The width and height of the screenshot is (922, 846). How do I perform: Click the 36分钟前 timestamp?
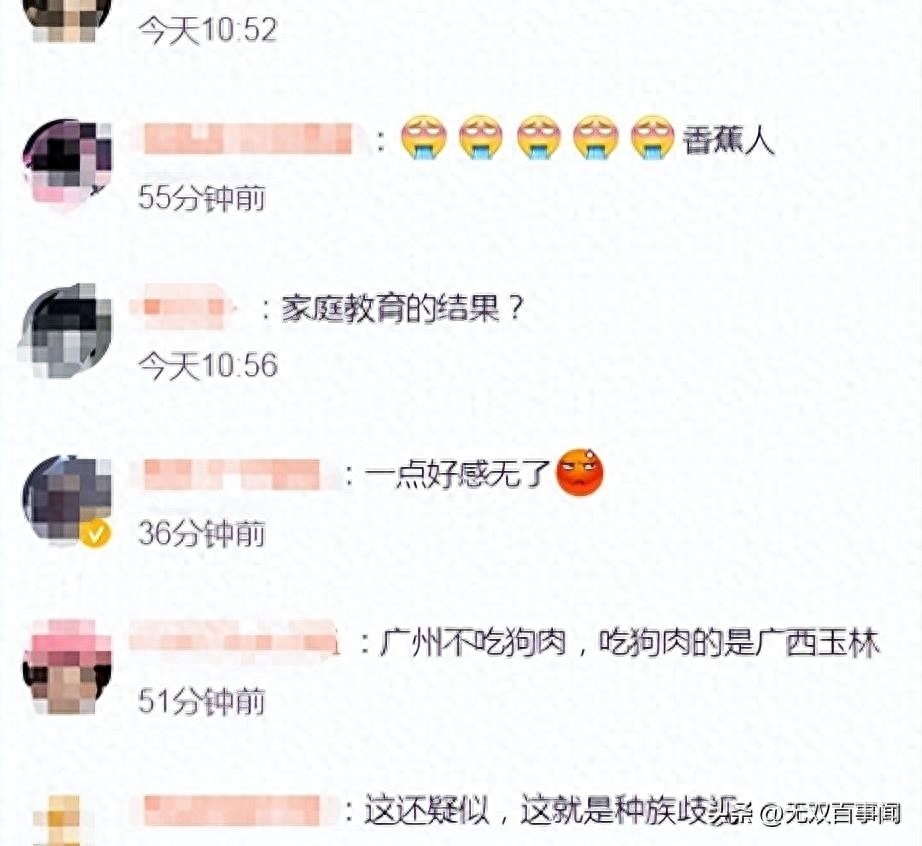point(202,533)
